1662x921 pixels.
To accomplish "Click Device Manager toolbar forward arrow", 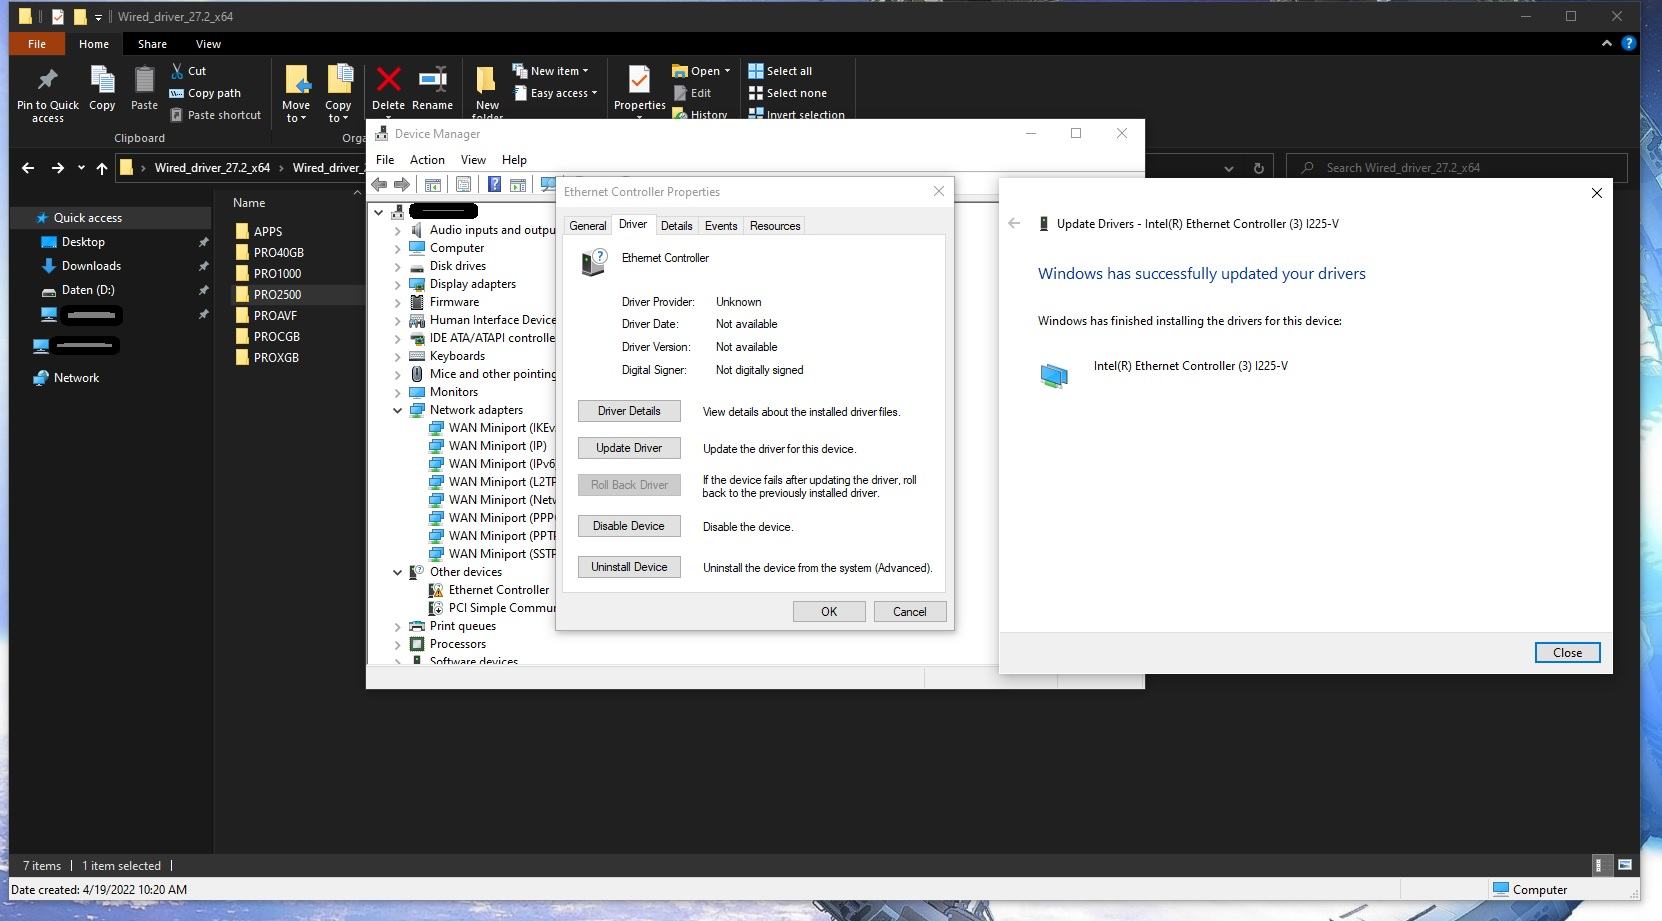I will pos(401,184).
